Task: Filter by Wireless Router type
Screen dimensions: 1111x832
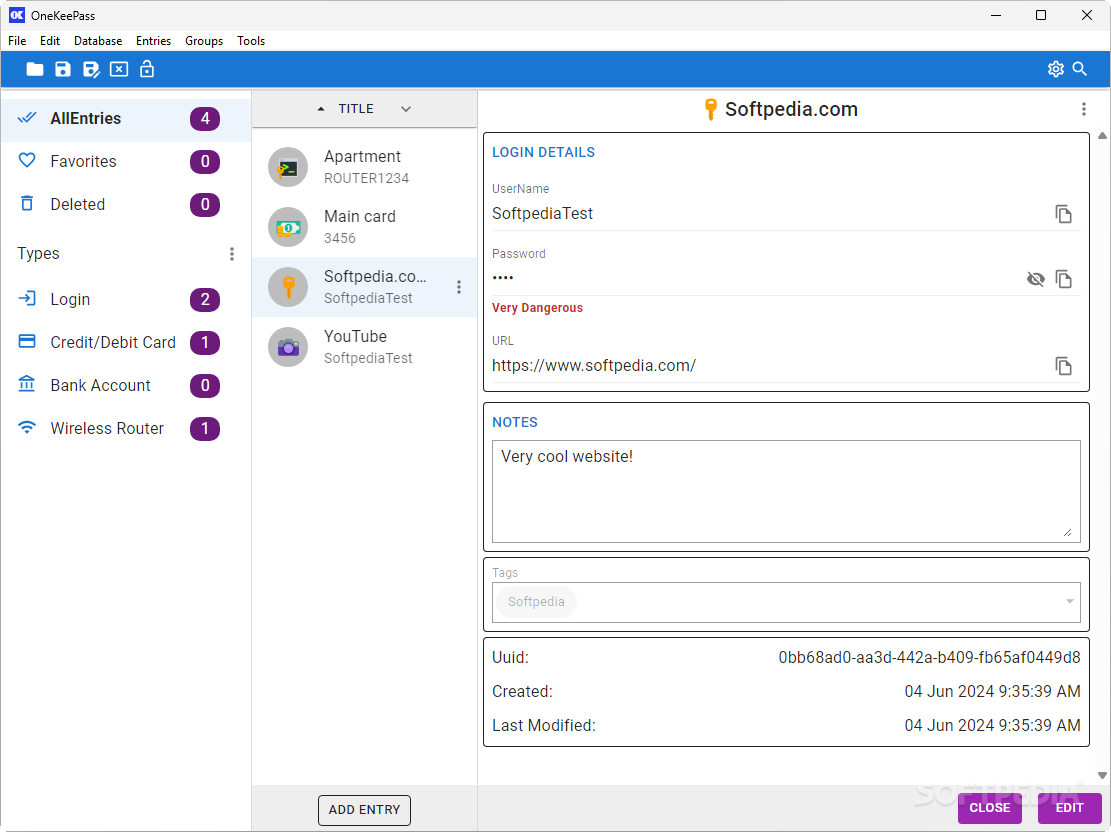Action: (126, 429)
